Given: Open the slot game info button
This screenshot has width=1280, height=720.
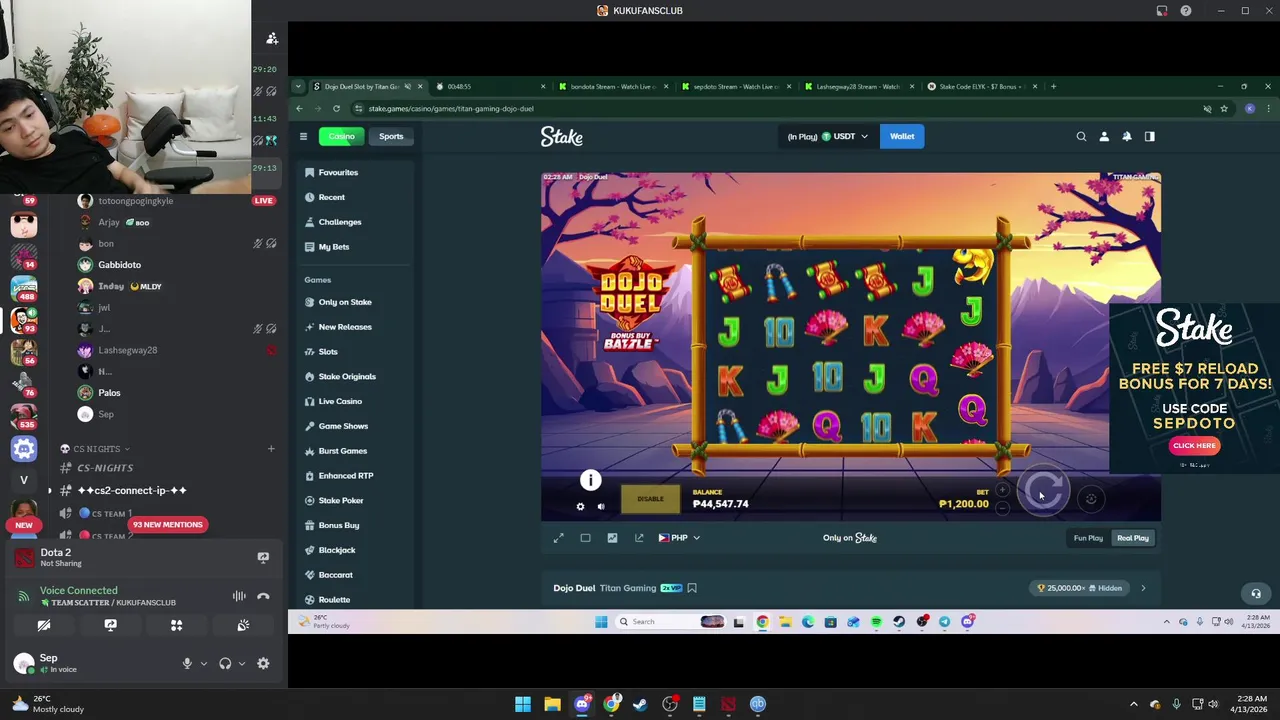Looking at the screenshot, I should [590, 481].
